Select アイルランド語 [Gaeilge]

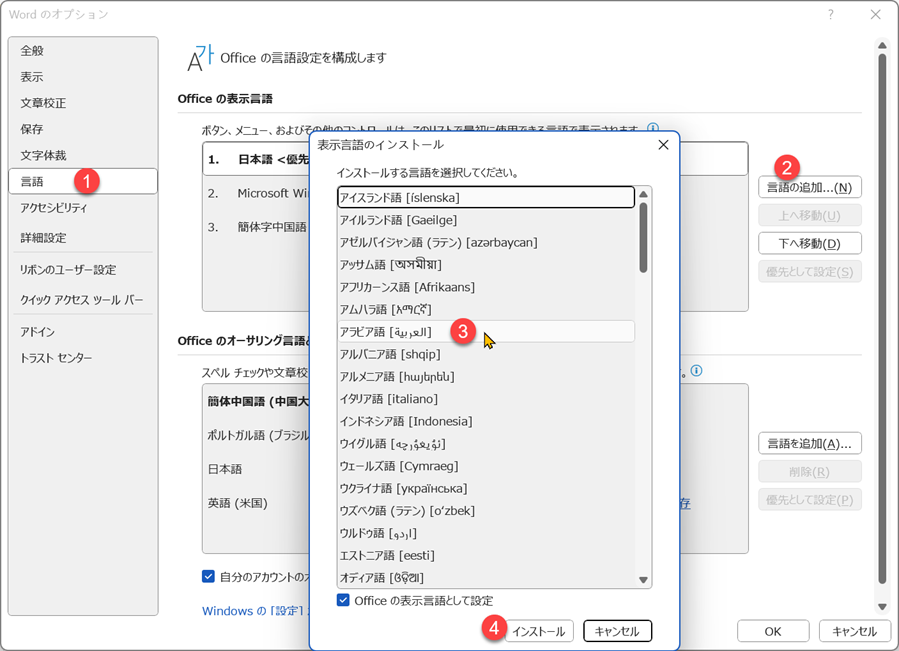[x=486, y=220]
